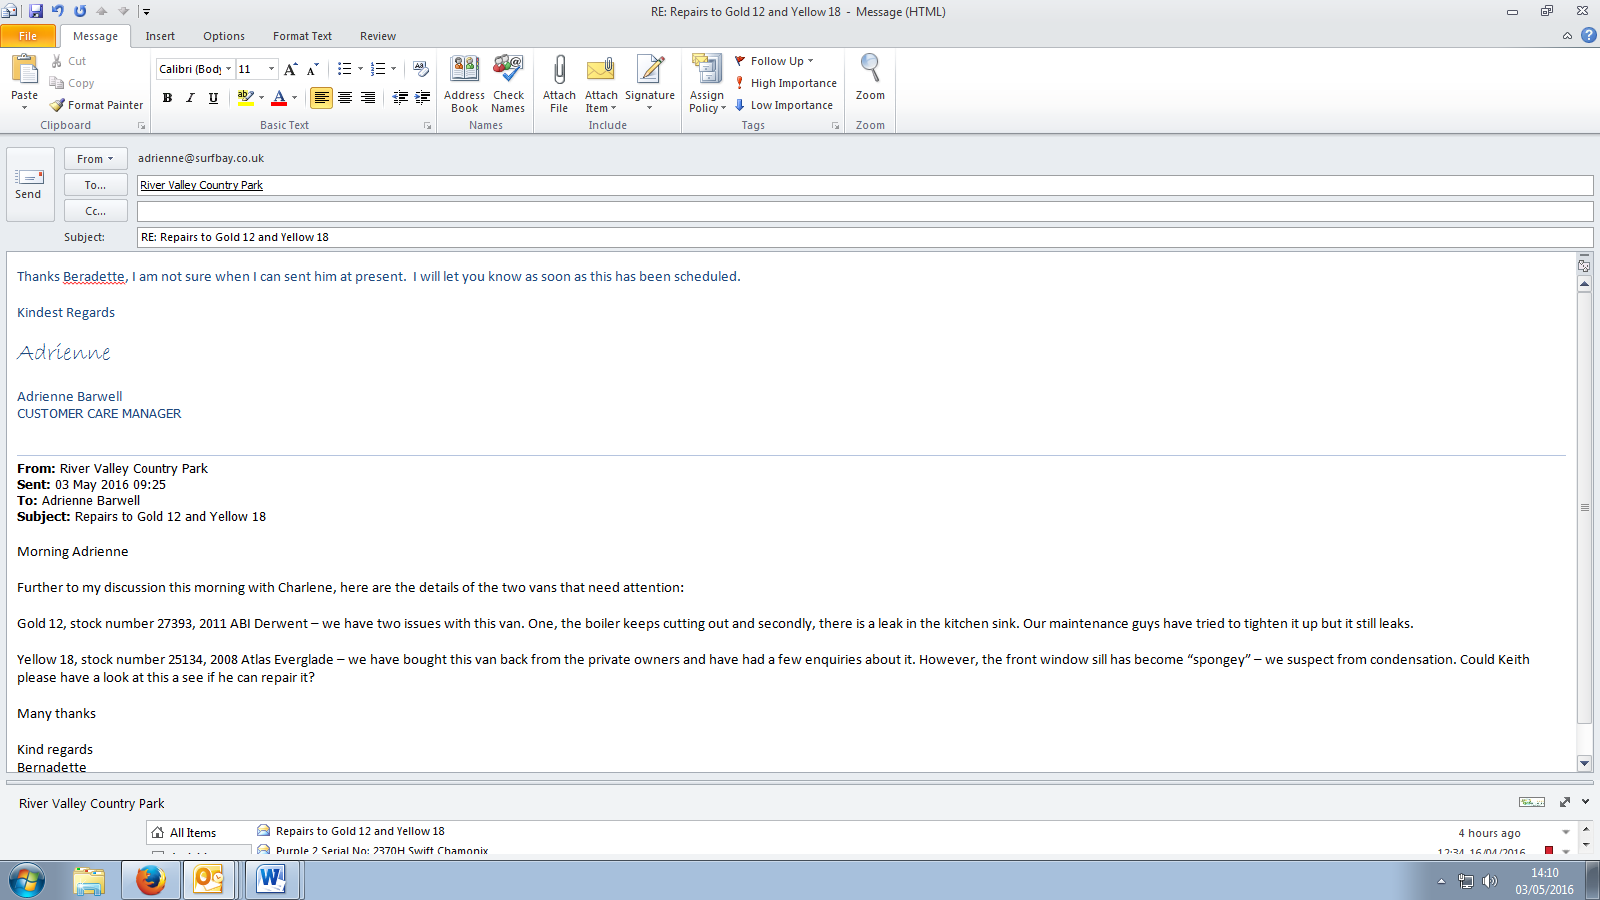
Task: Open the Signature dropdown menu
Action: (650, 82)
